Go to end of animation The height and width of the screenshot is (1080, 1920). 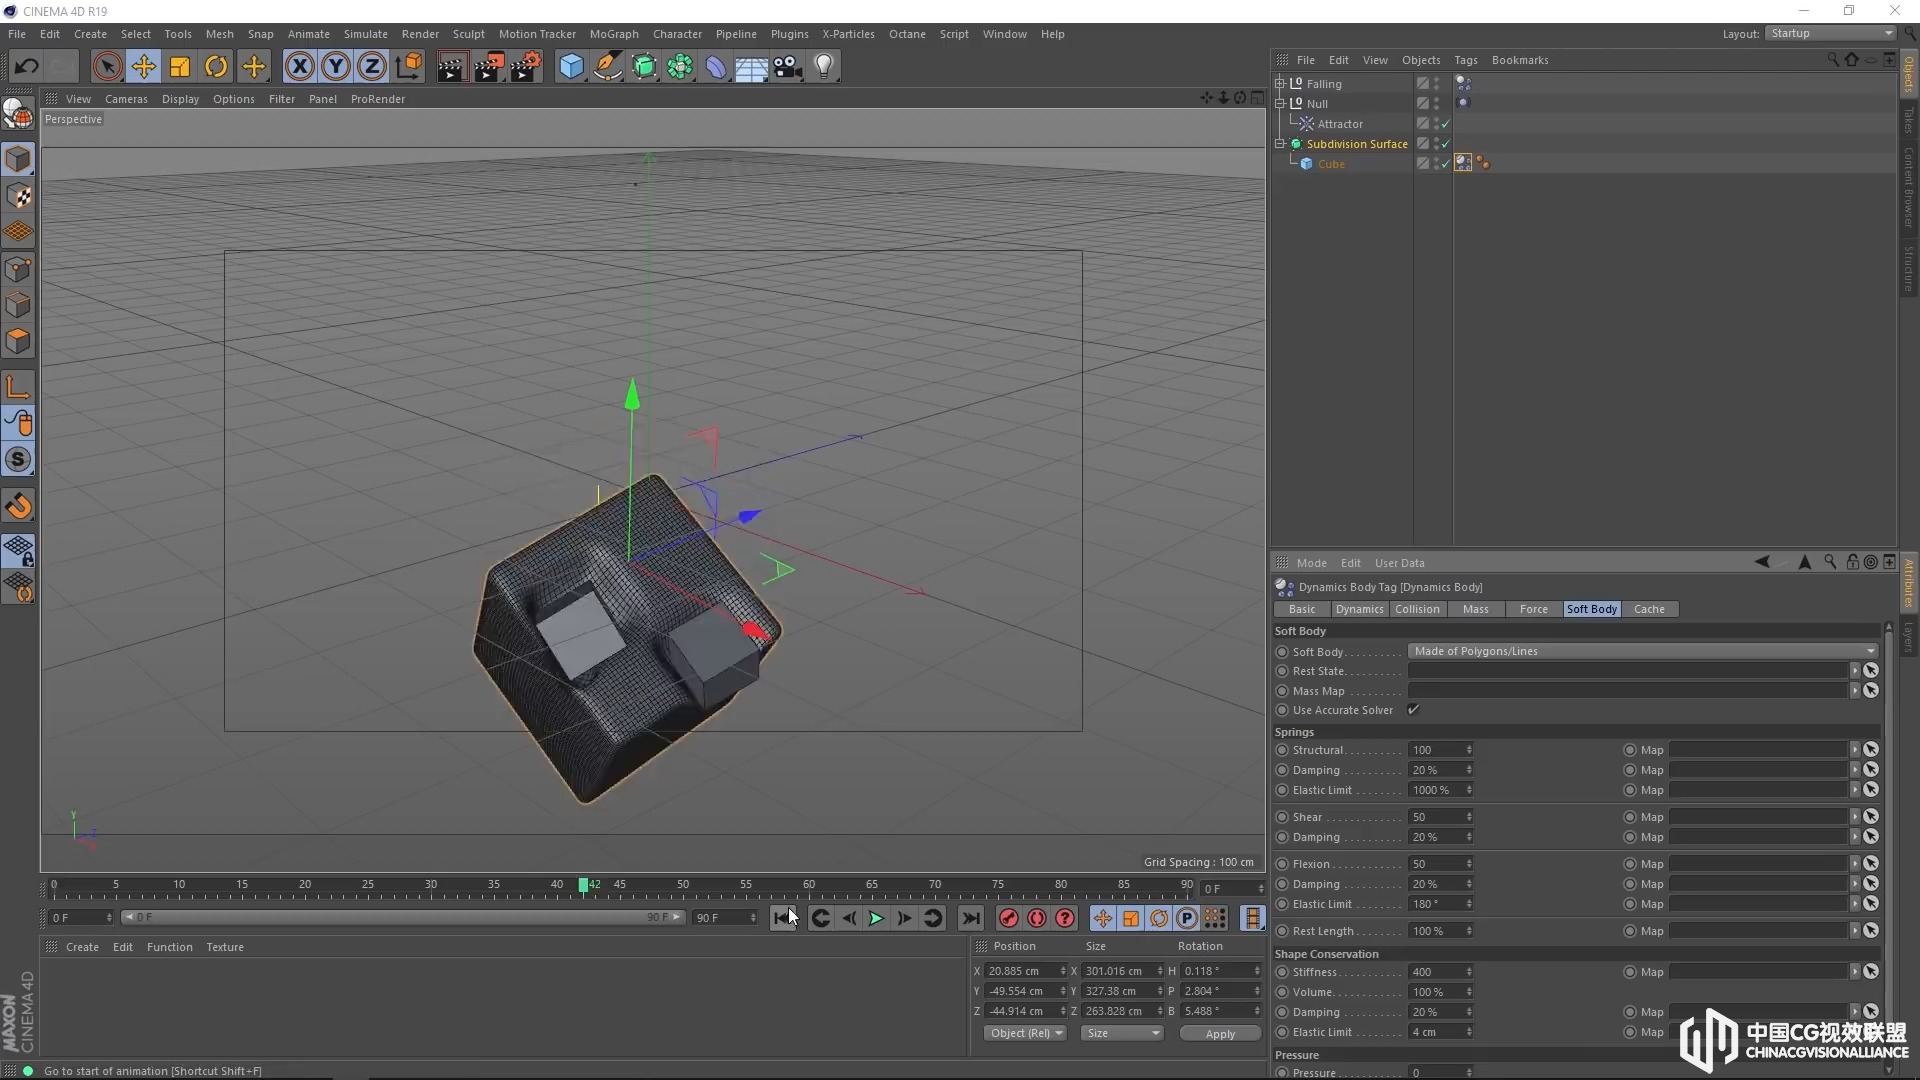(971, 918)
